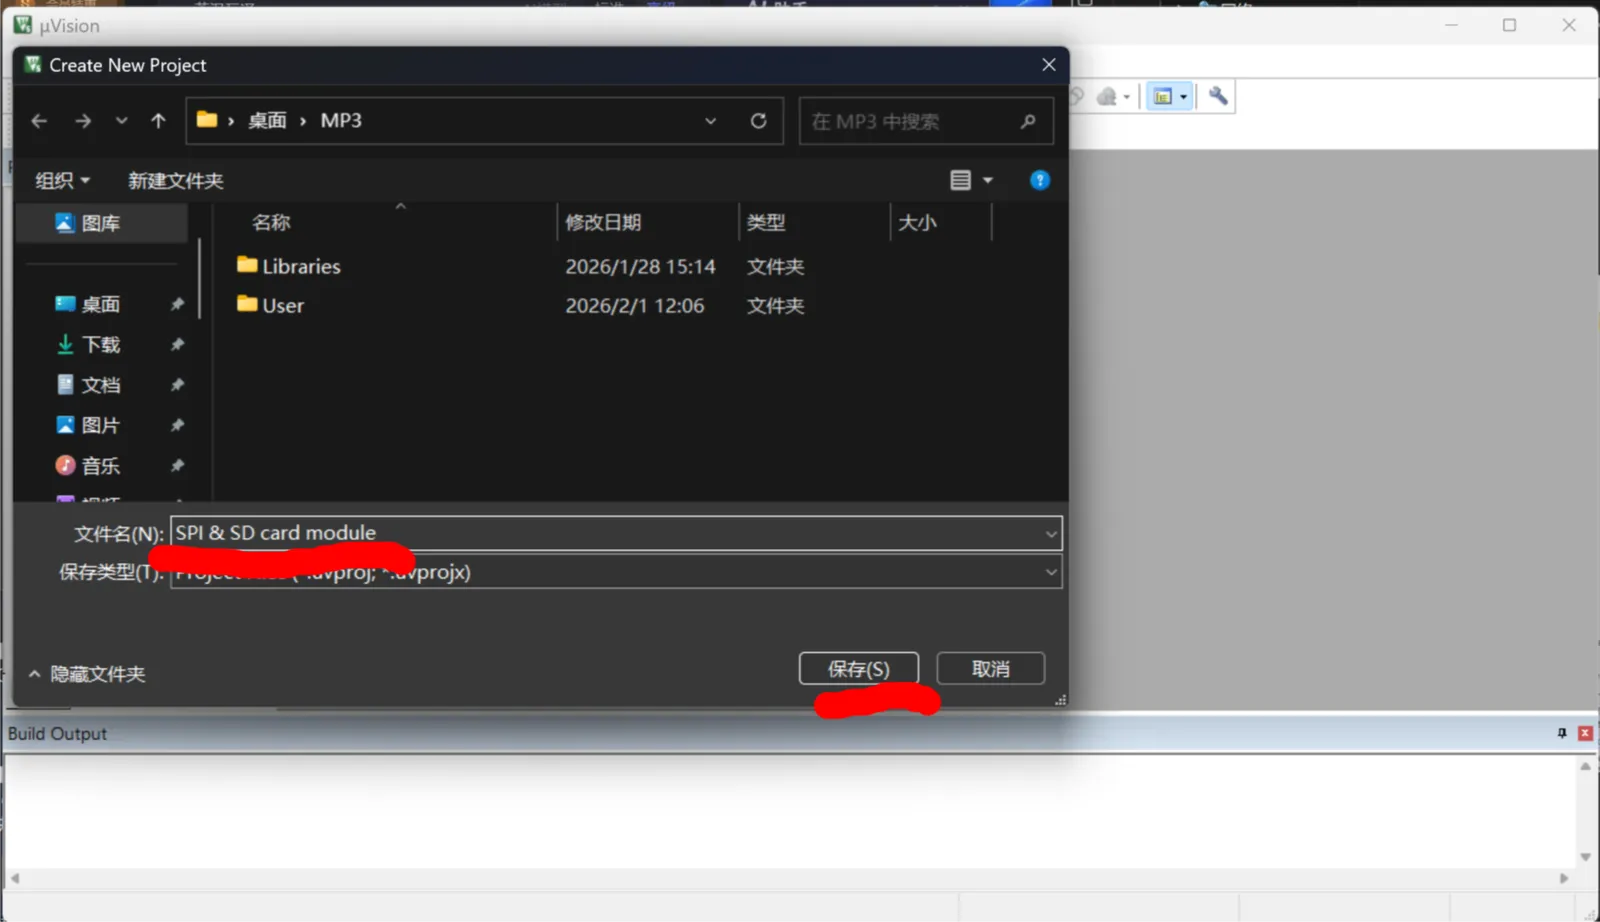Expand the address bar path dropdown
The image size is (1600, 922).
tap(711, 121)
